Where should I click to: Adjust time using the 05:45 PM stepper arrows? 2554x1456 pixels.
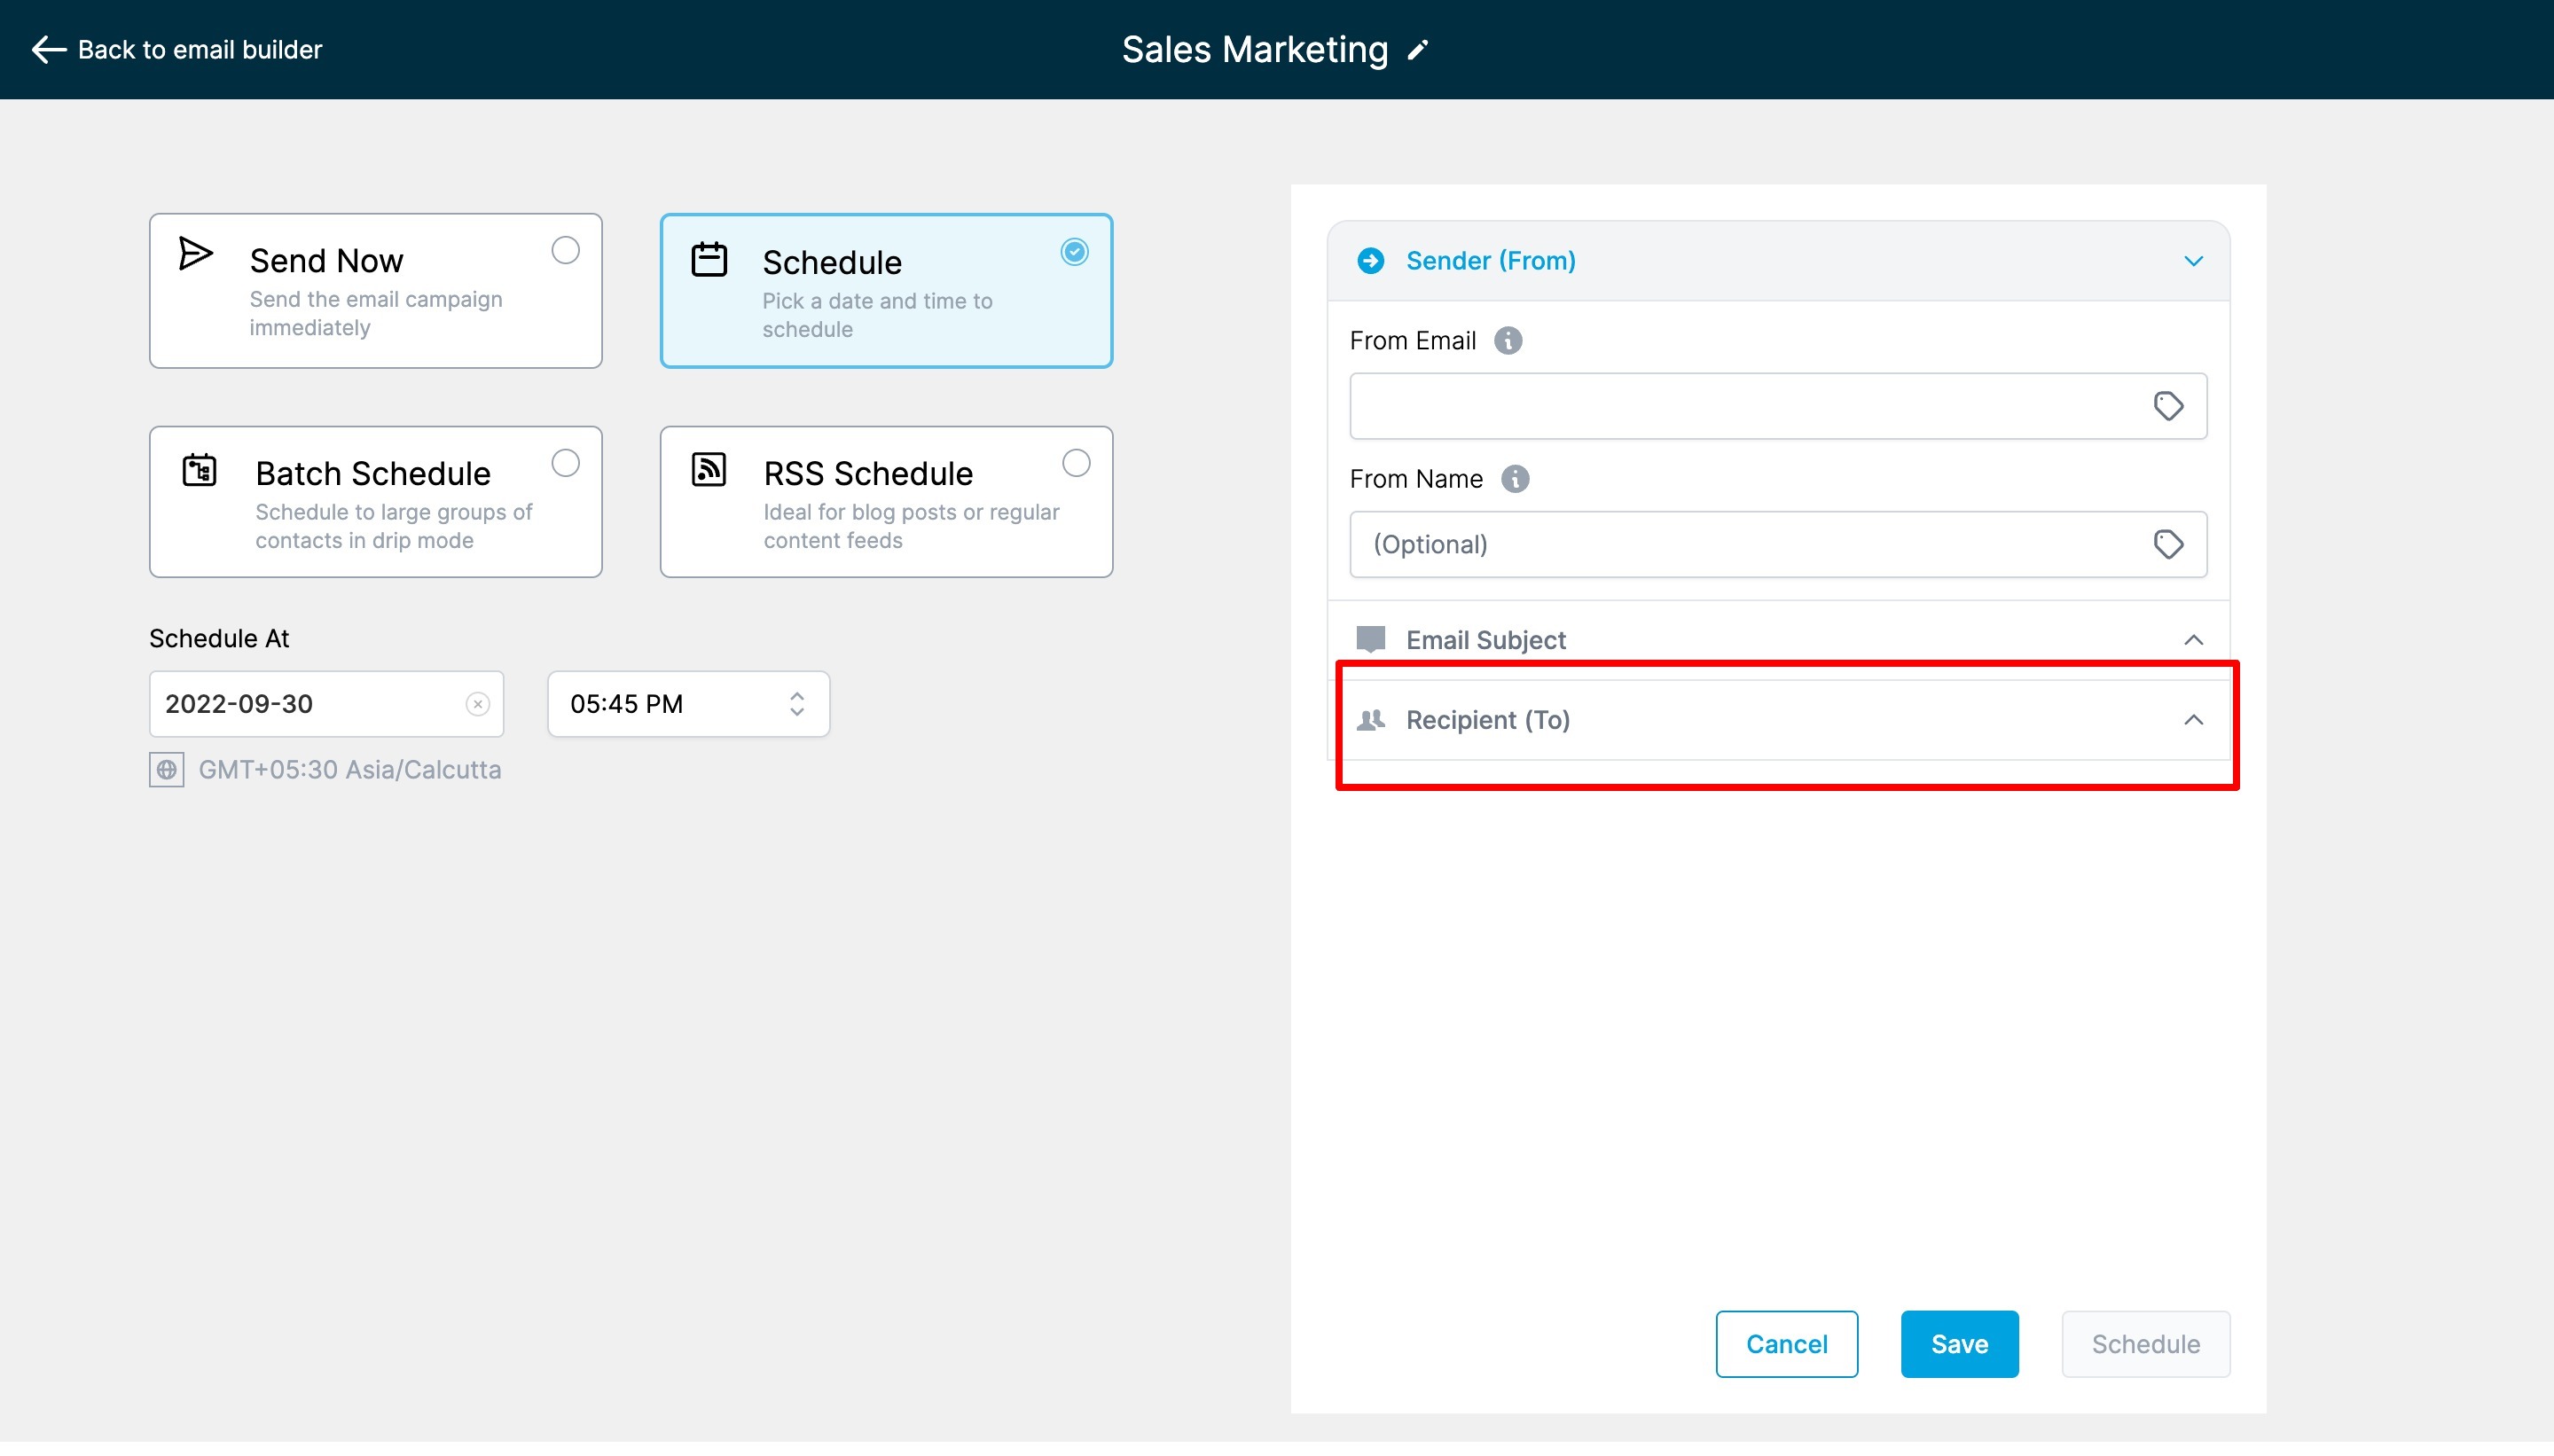point(796,704)
